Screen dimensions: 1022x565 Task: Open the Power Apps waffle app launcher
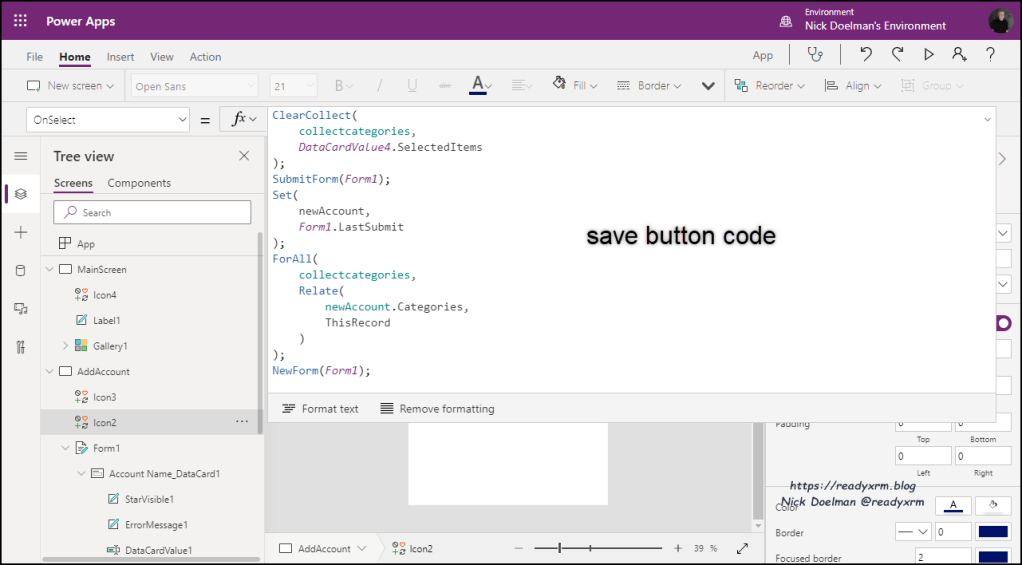point(20,20)
